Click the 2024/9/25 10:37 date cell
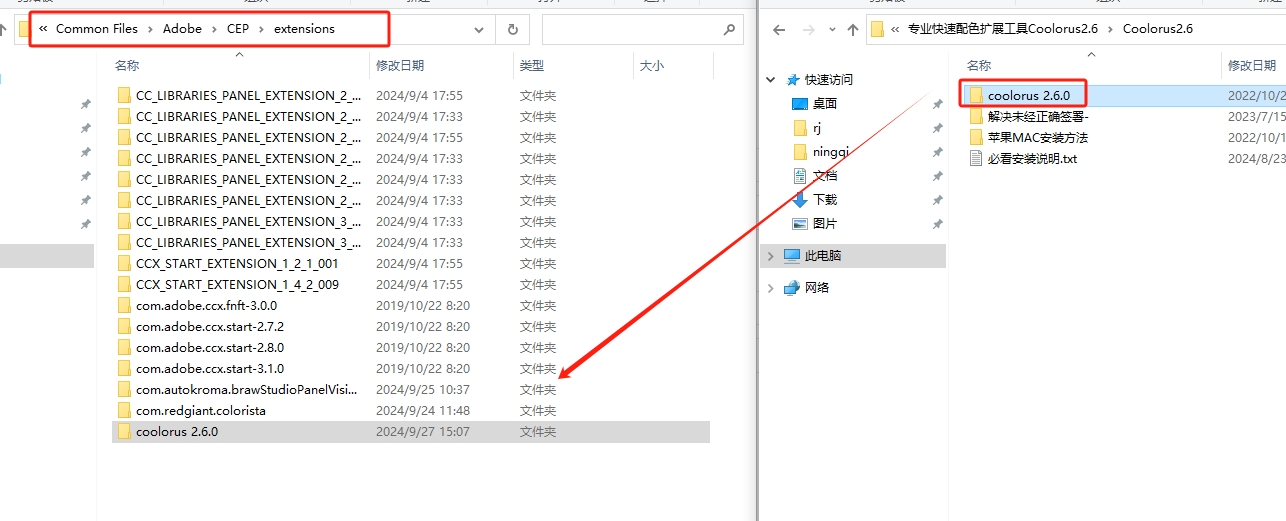1286x521 pixels. coord(423,389)
